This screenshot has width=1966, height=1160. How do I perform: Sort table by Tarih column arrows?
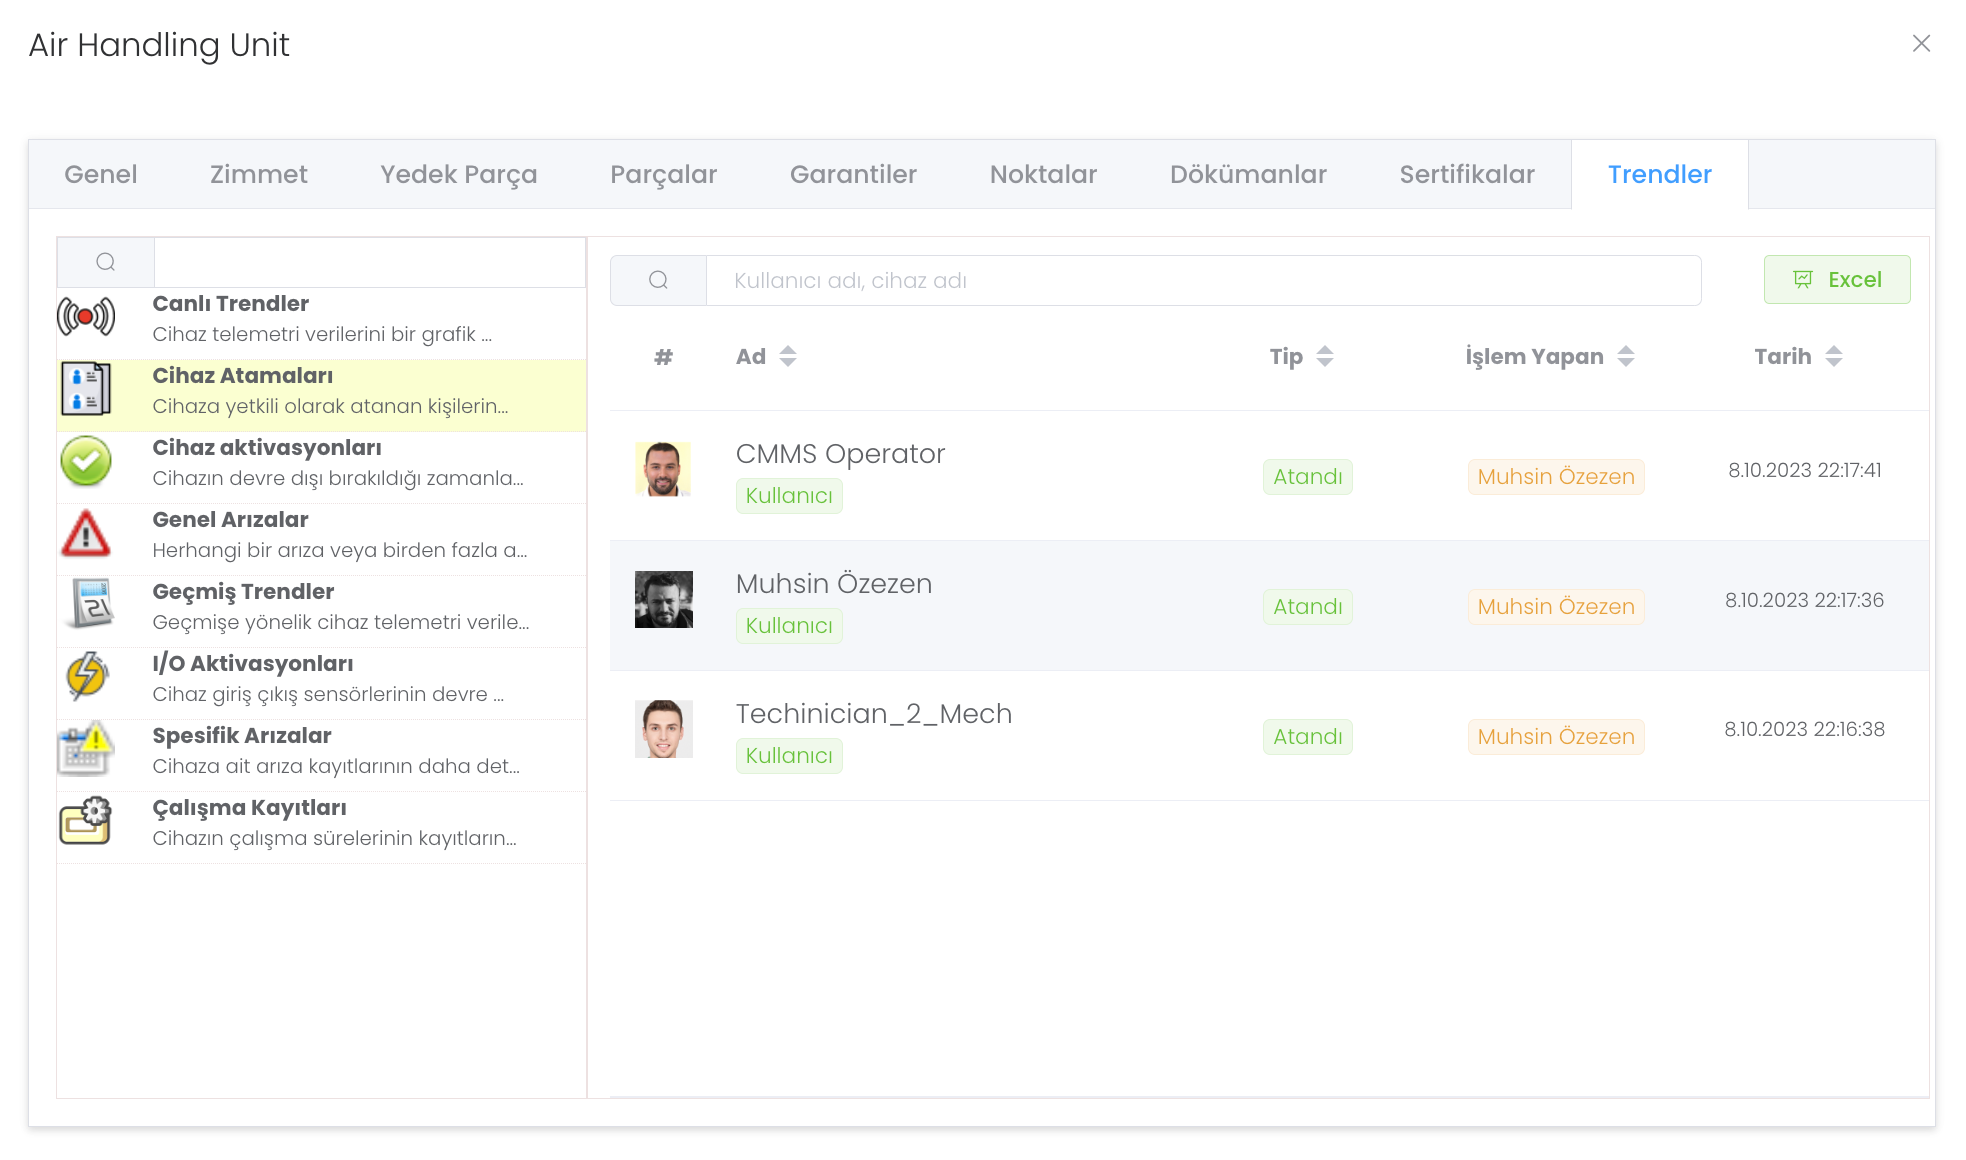click(1834, 356)
